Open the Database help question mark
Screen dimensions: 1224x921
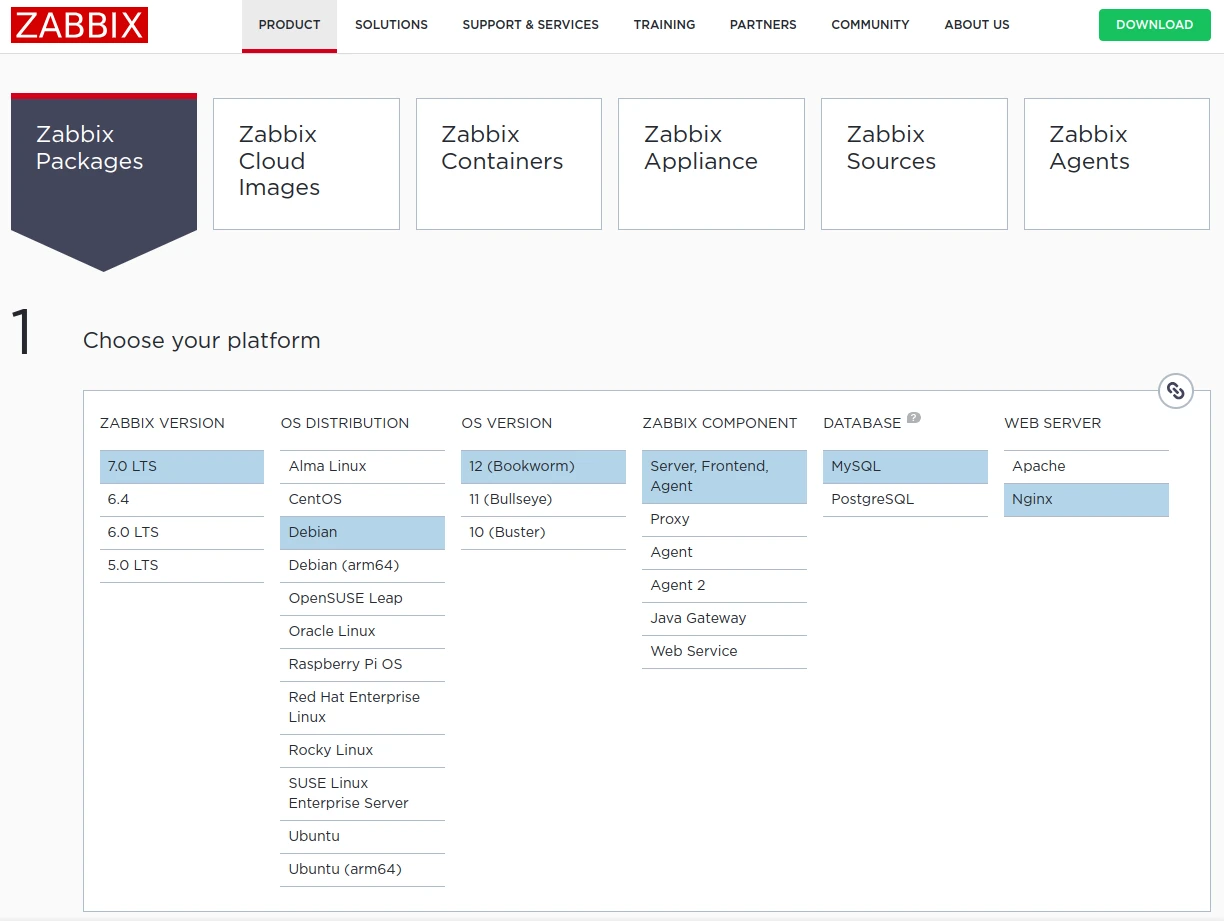(913, 418)
